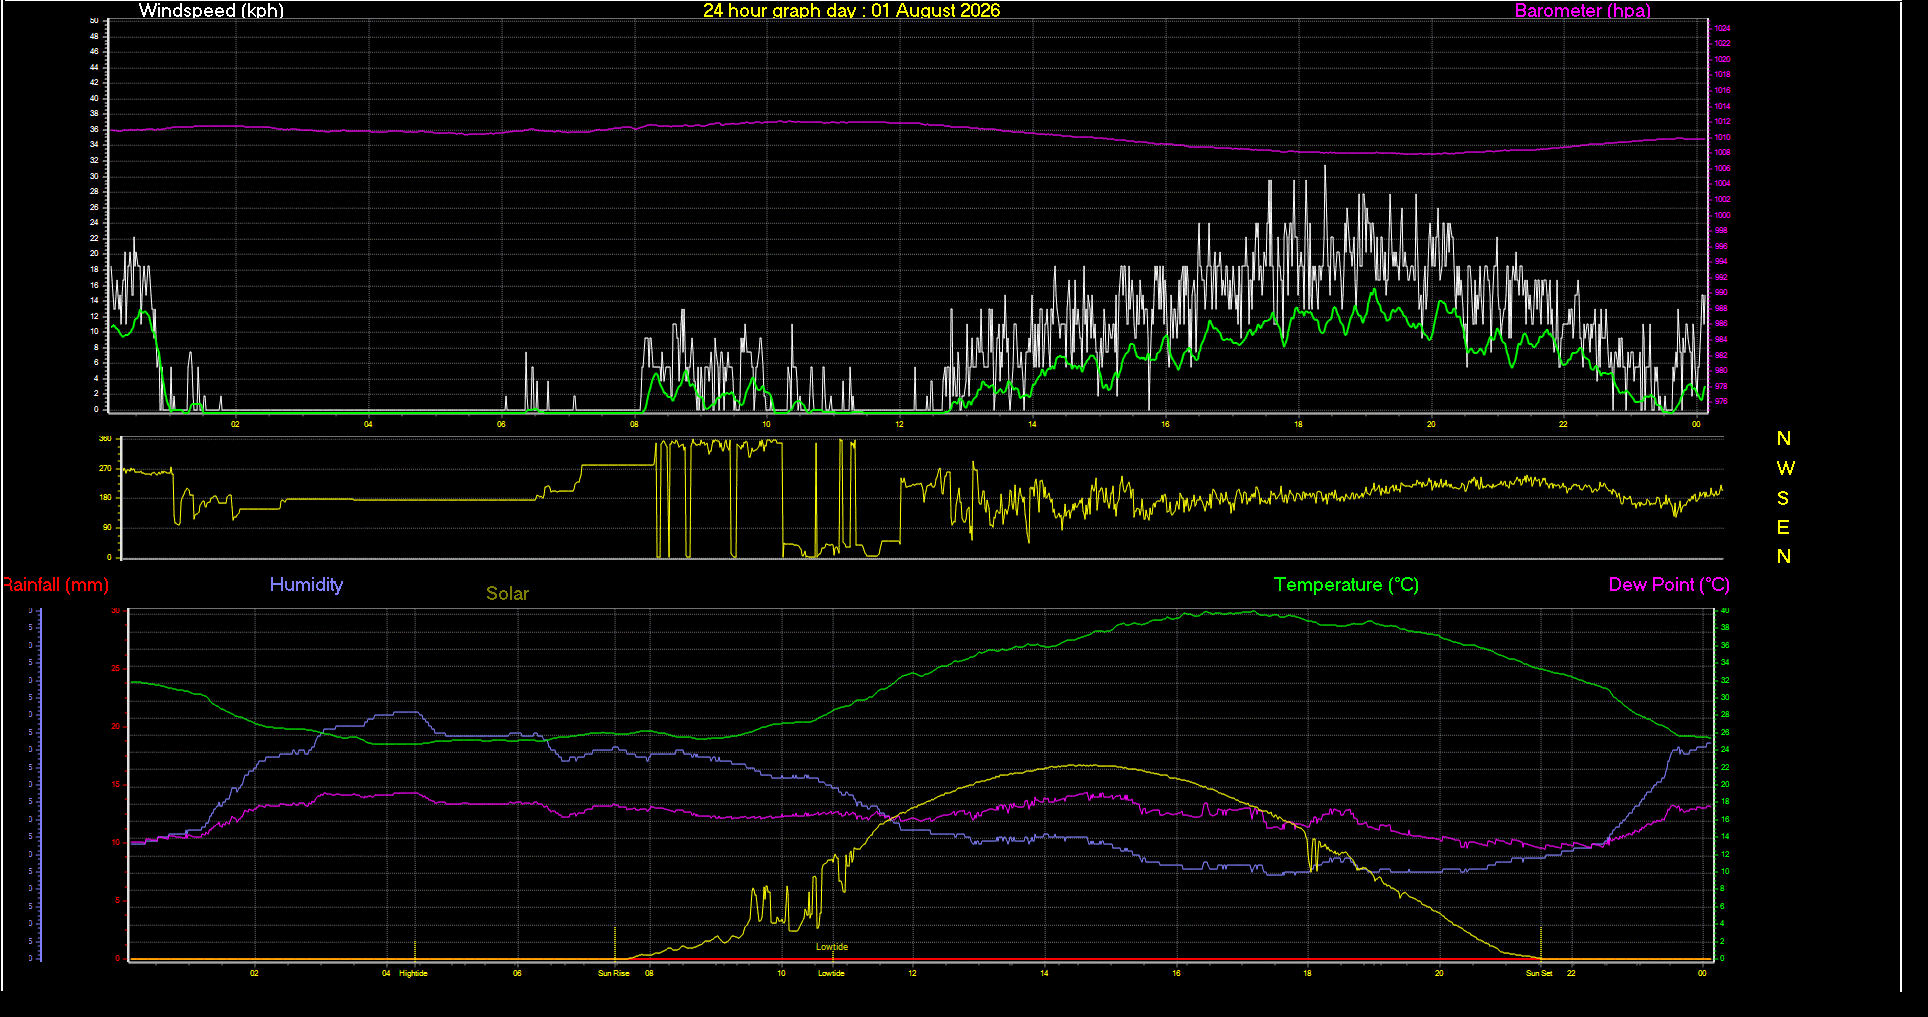The image size is (1928, 1017).
Task: Click the '1000' barometer axis value
Action: tap(1722, 215)
